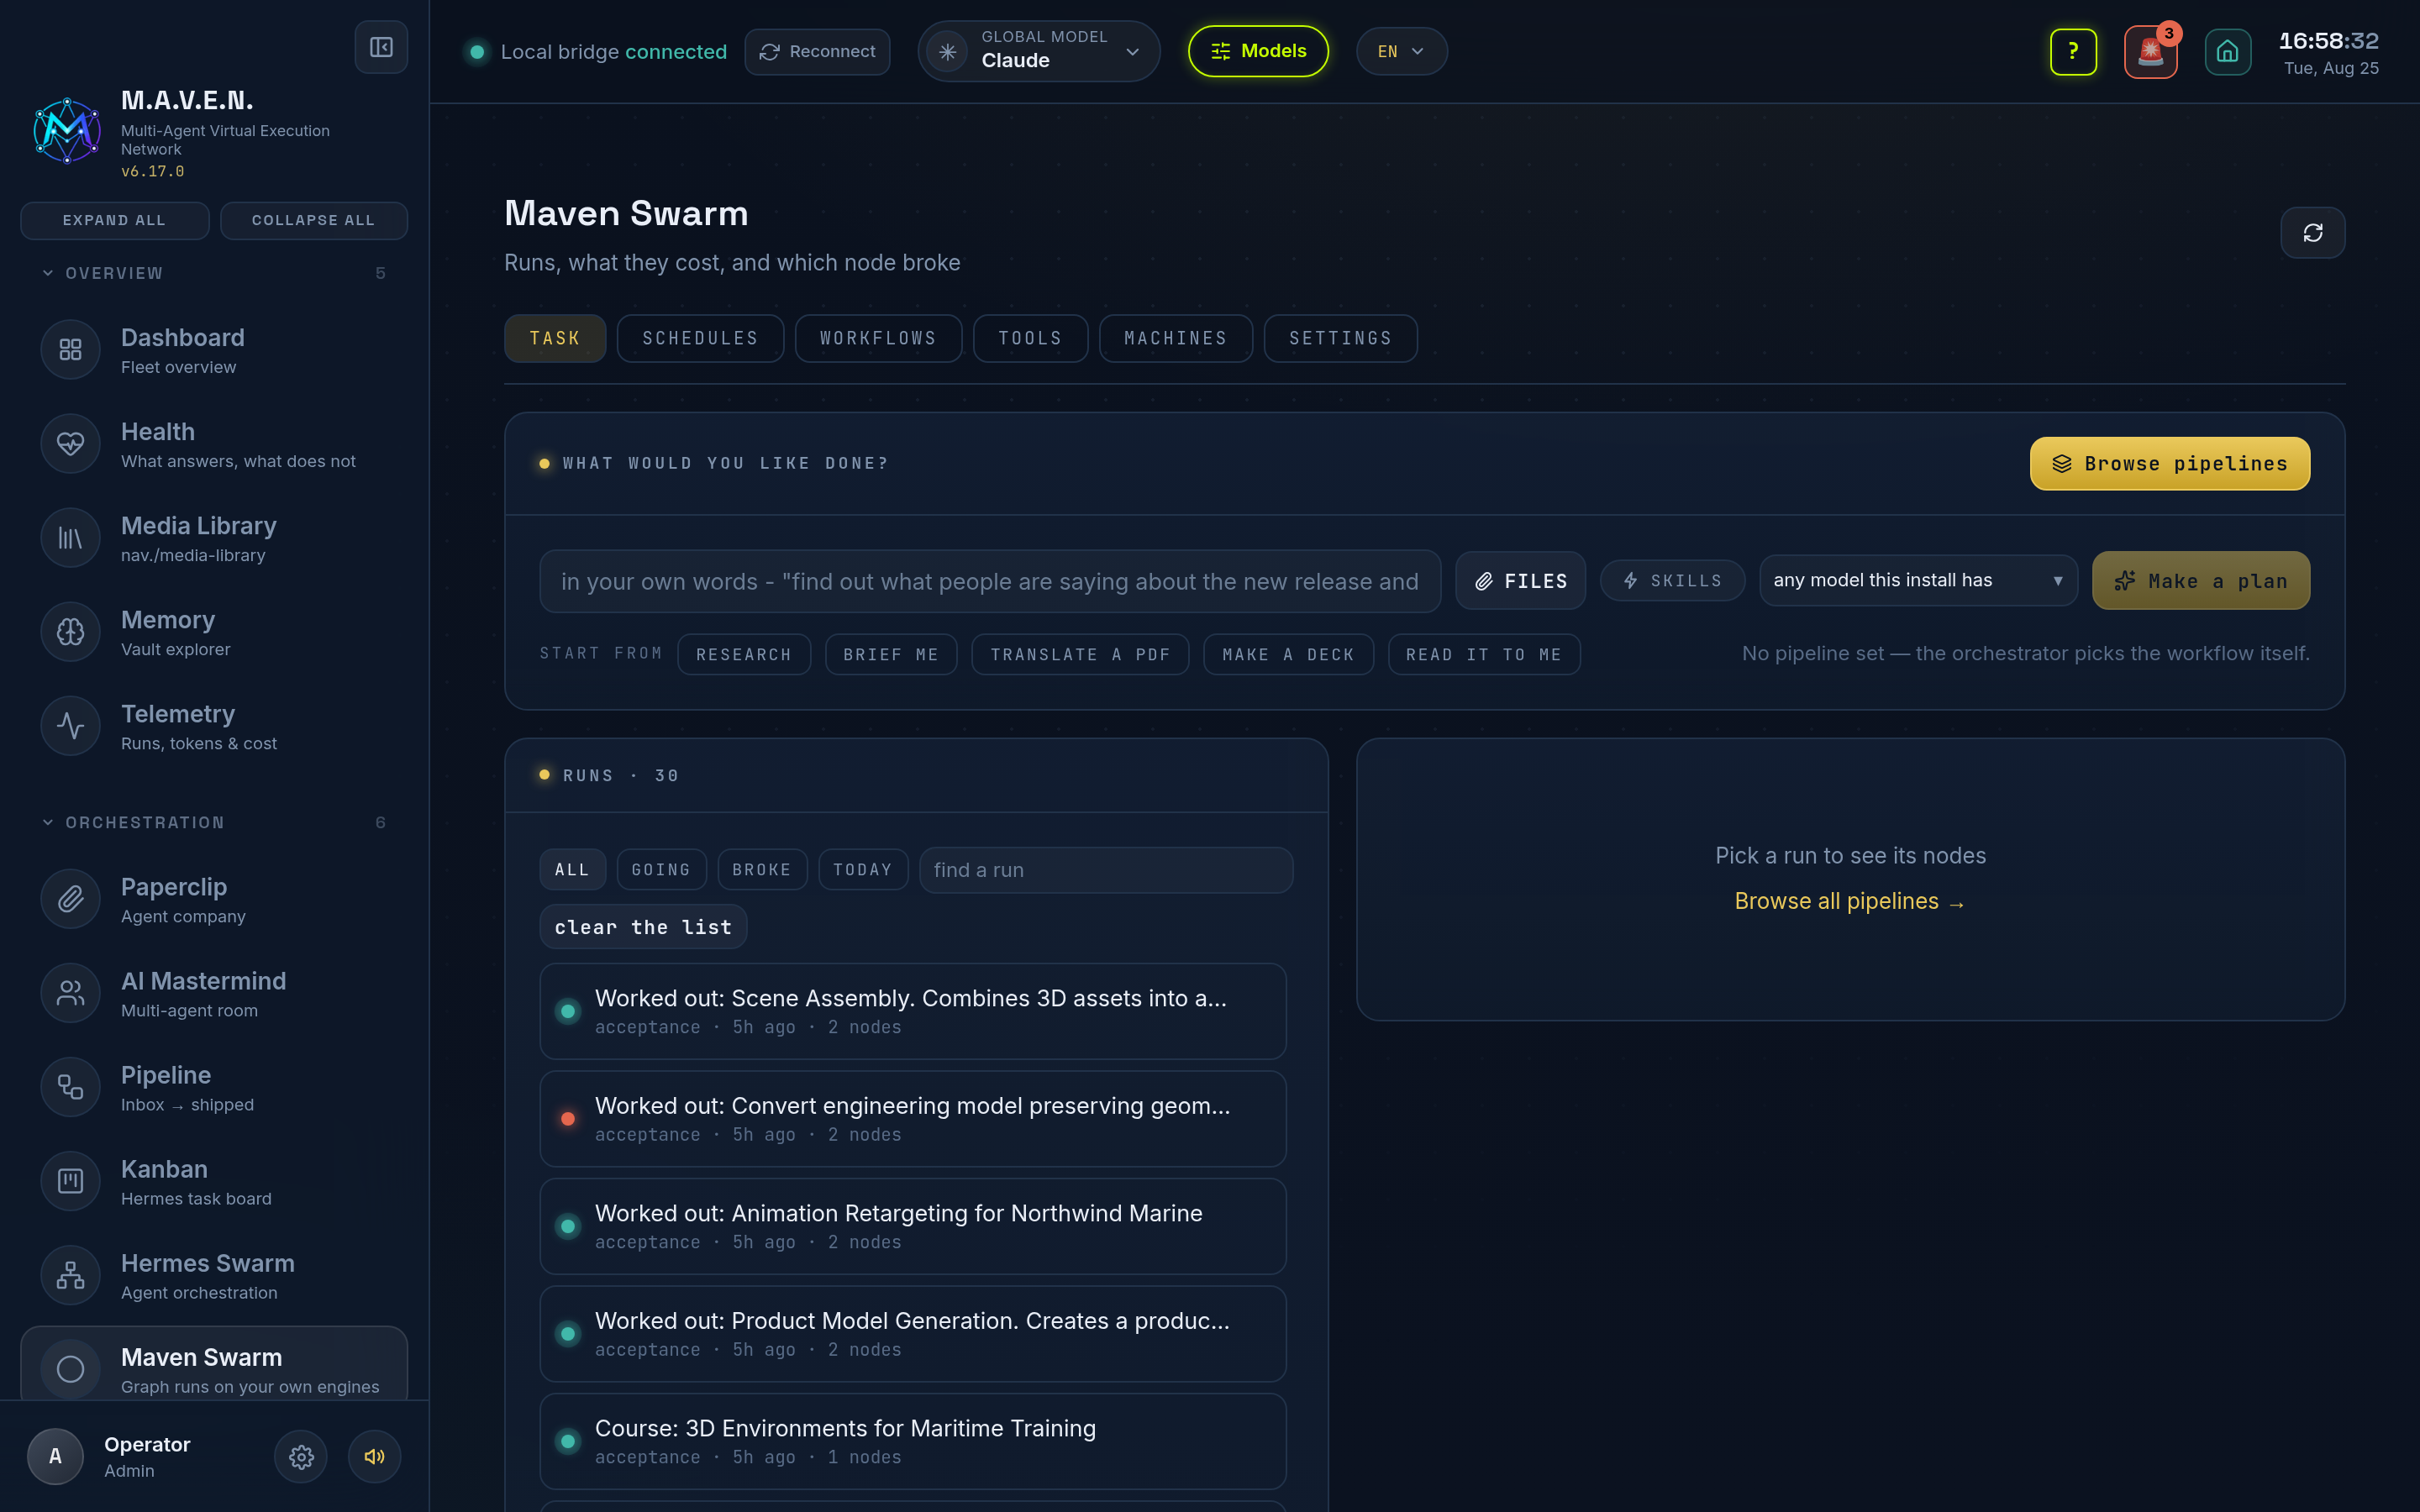Filter runs by ALL
2420x1512 pixels.
[572, 869]
